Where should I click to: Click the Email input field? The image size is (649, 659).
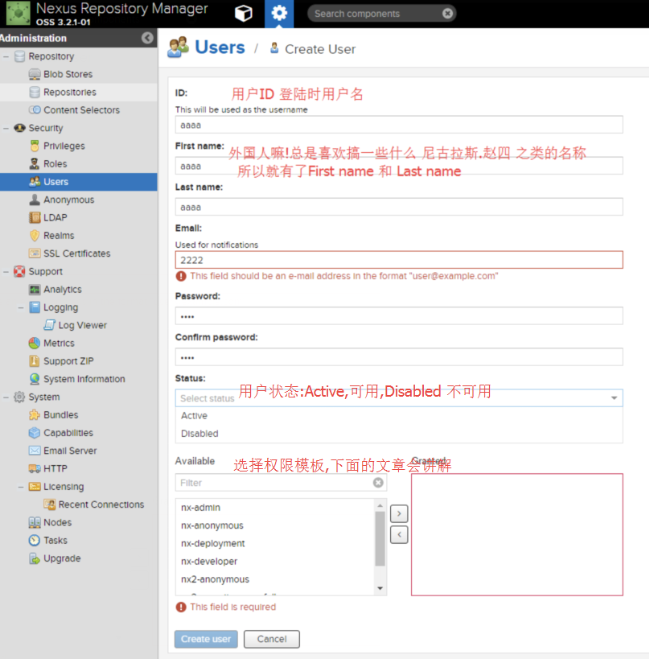[398, 260]
